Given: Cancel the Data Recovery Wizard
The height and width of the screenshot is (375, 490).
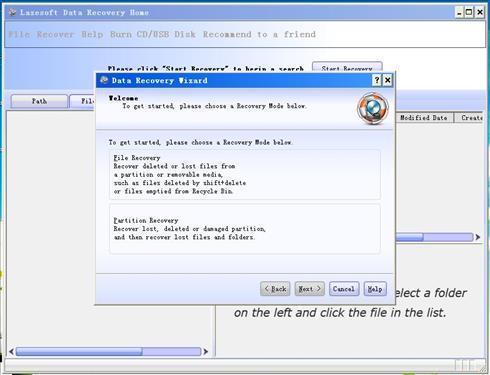Looking at the screenshot, I should (344, 289).
